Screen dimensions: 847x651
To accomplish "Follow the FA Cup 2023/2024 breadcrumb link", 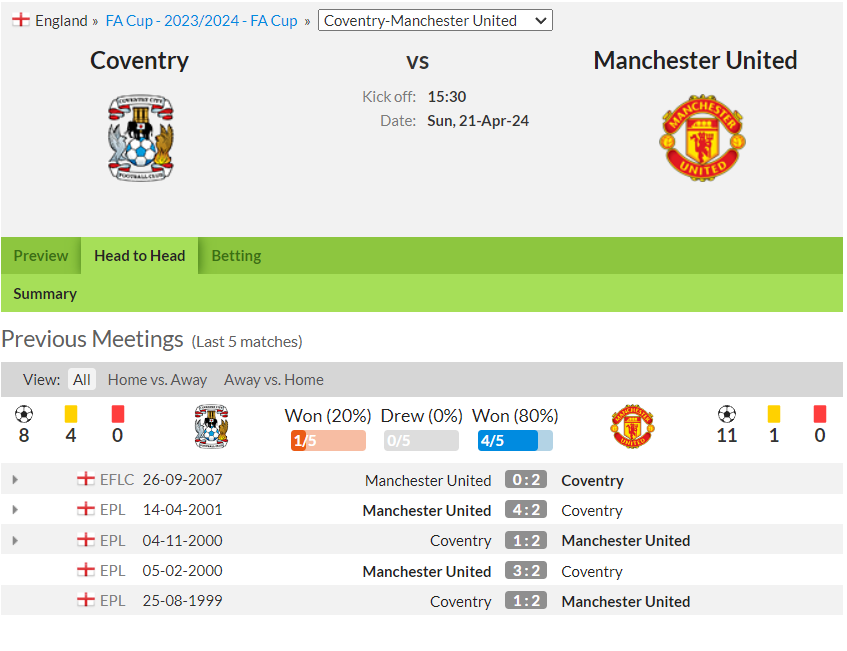I will [201, 21].
